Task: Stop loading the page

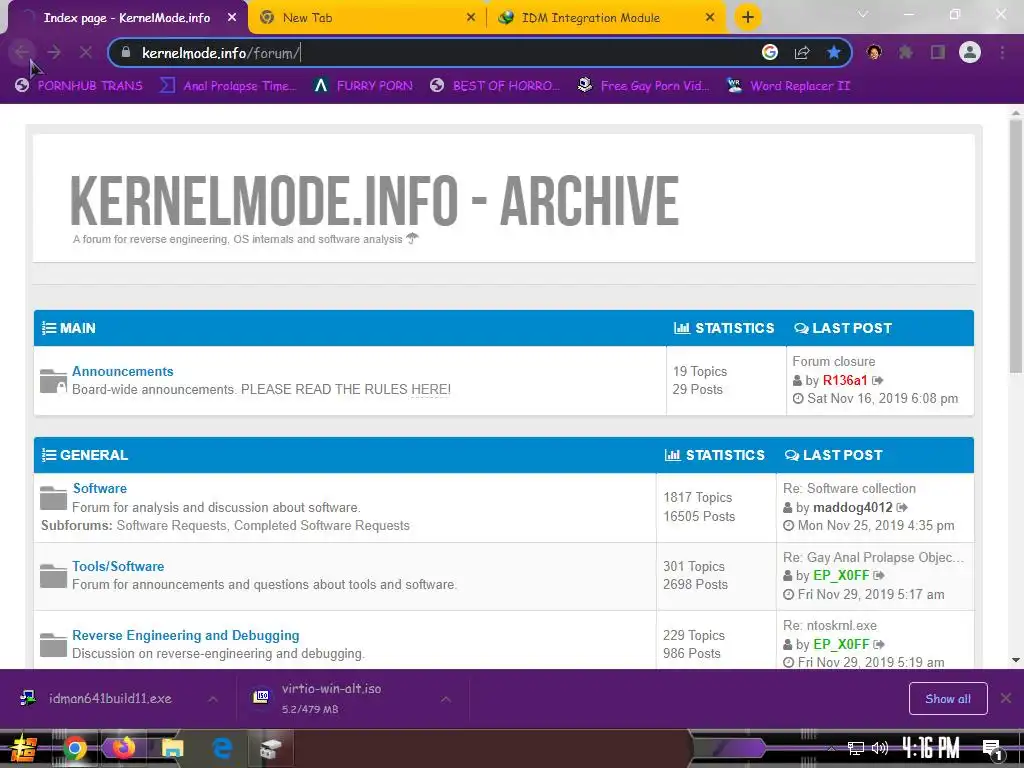Action: click(x=86, y=52)
